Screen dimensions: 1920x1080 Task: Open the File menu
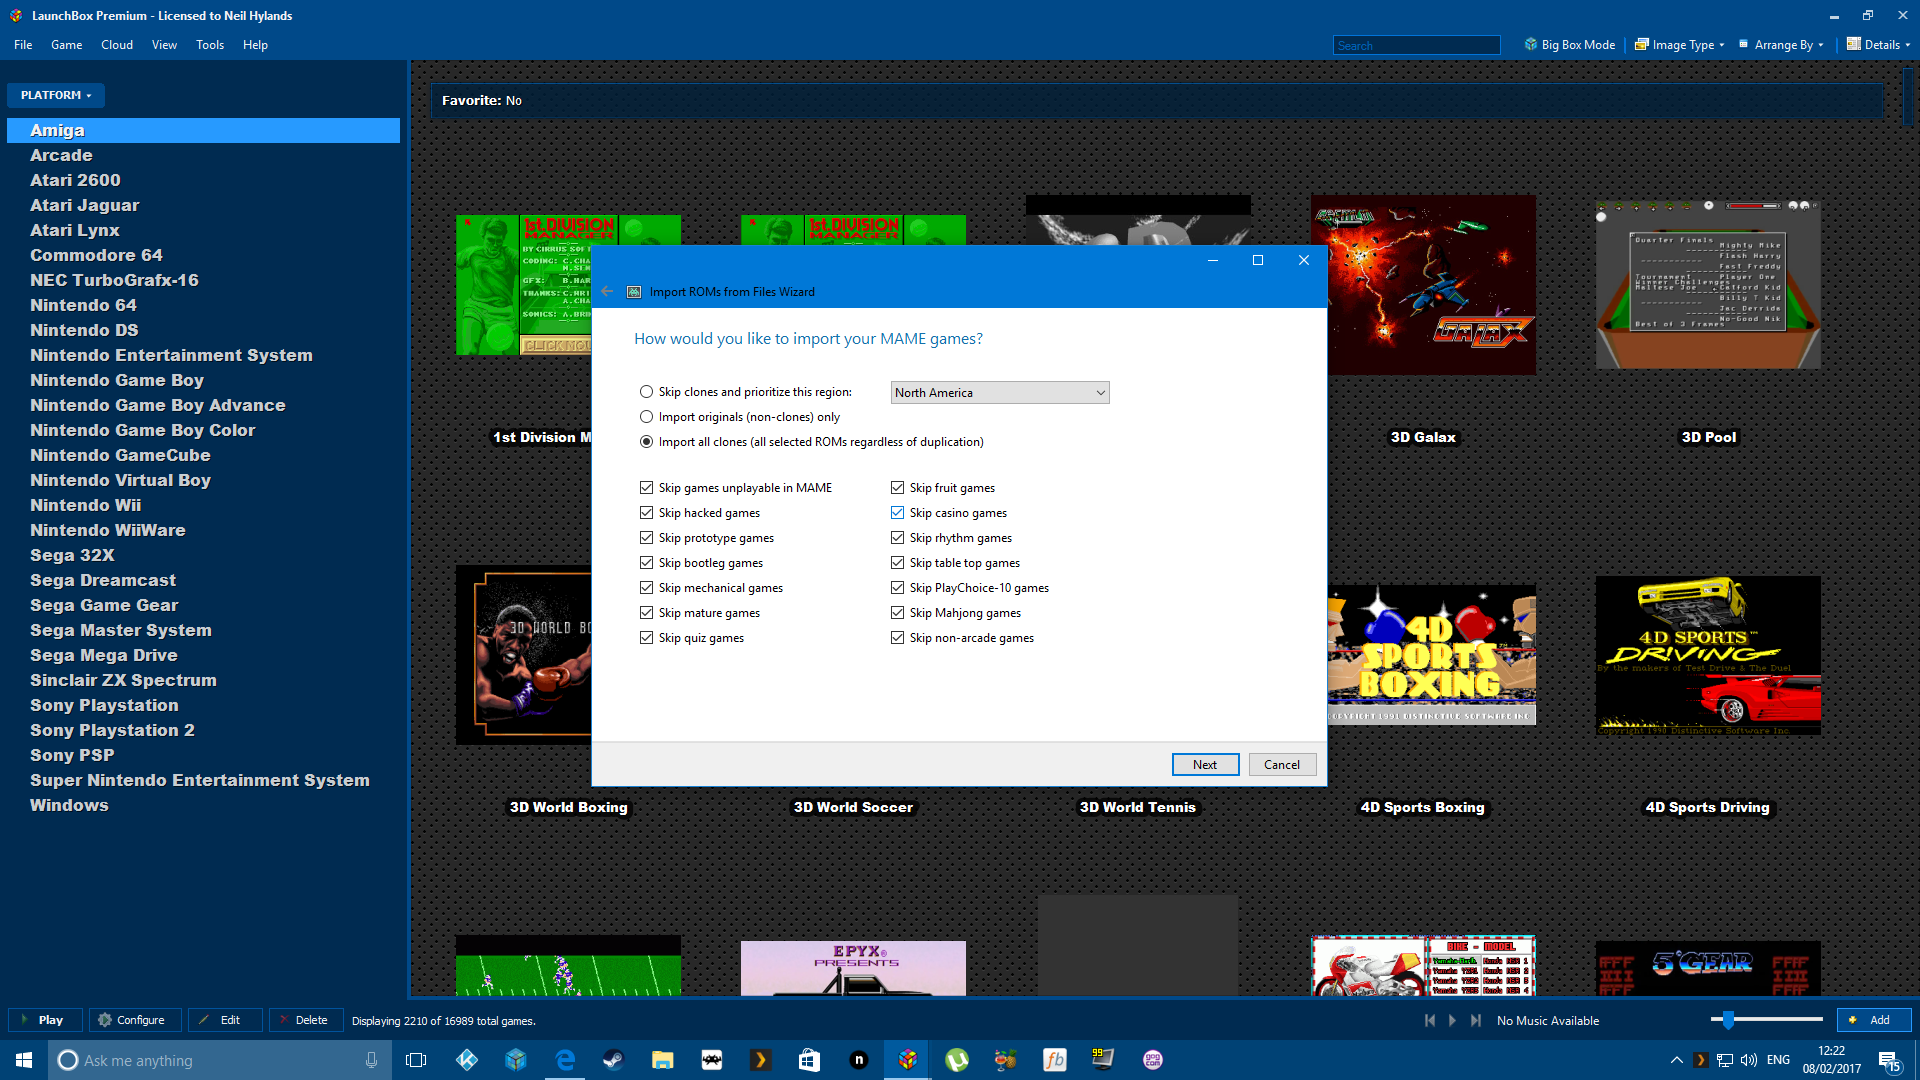(x=23, y=45)
